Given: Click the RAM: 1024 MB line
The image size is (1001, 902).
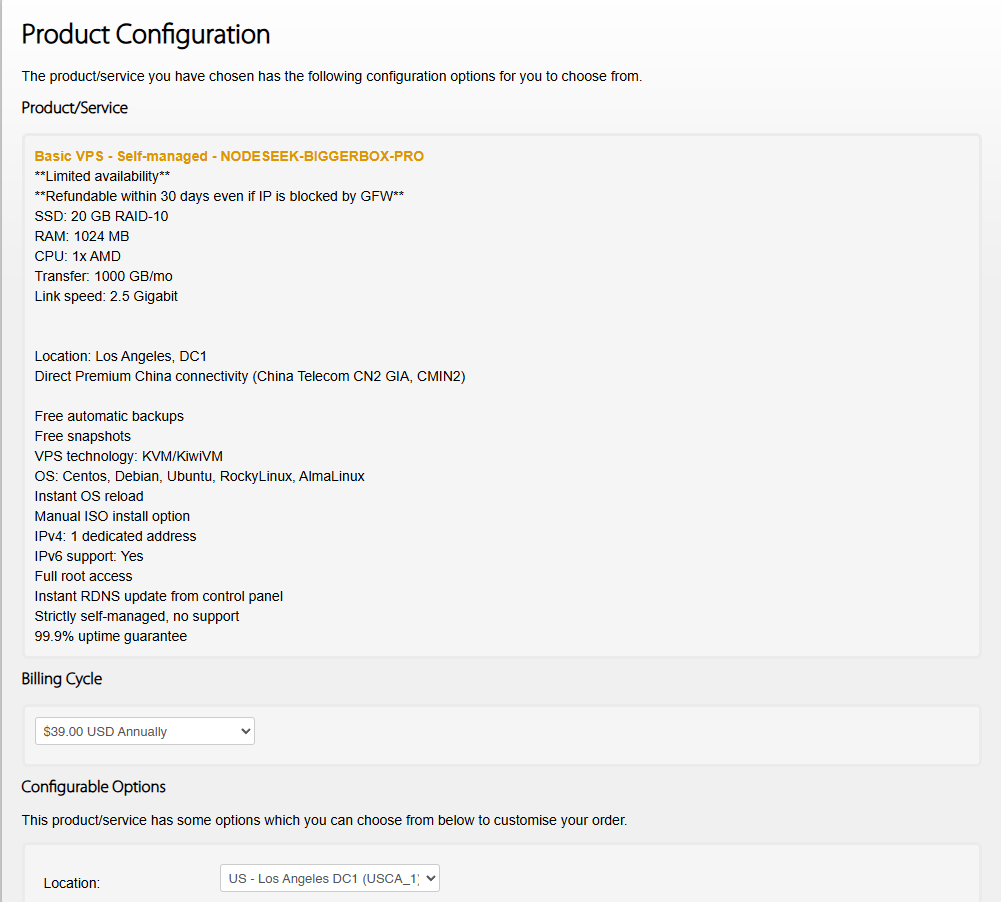Looking at the screenshot, I should pyautogui.click(x=82, y=236).
